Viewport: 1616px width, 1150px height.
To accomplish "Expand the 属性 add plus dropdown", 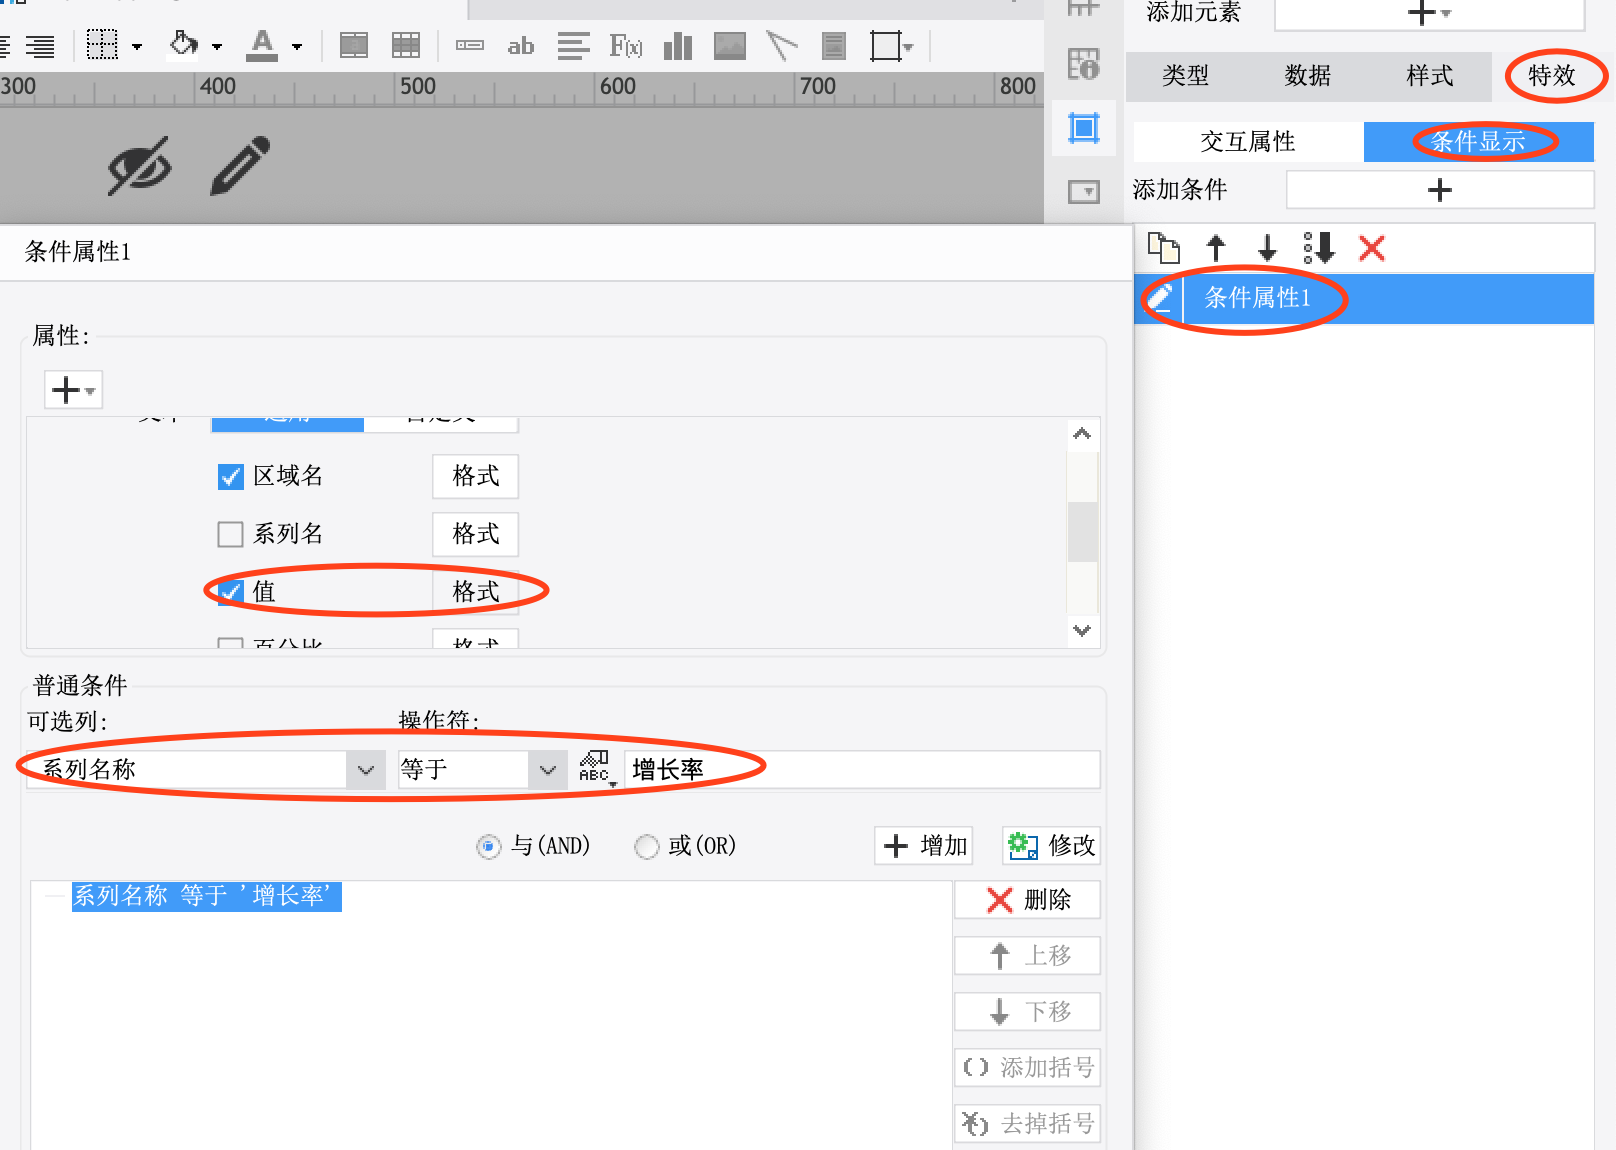I will [x=73, y=389].
